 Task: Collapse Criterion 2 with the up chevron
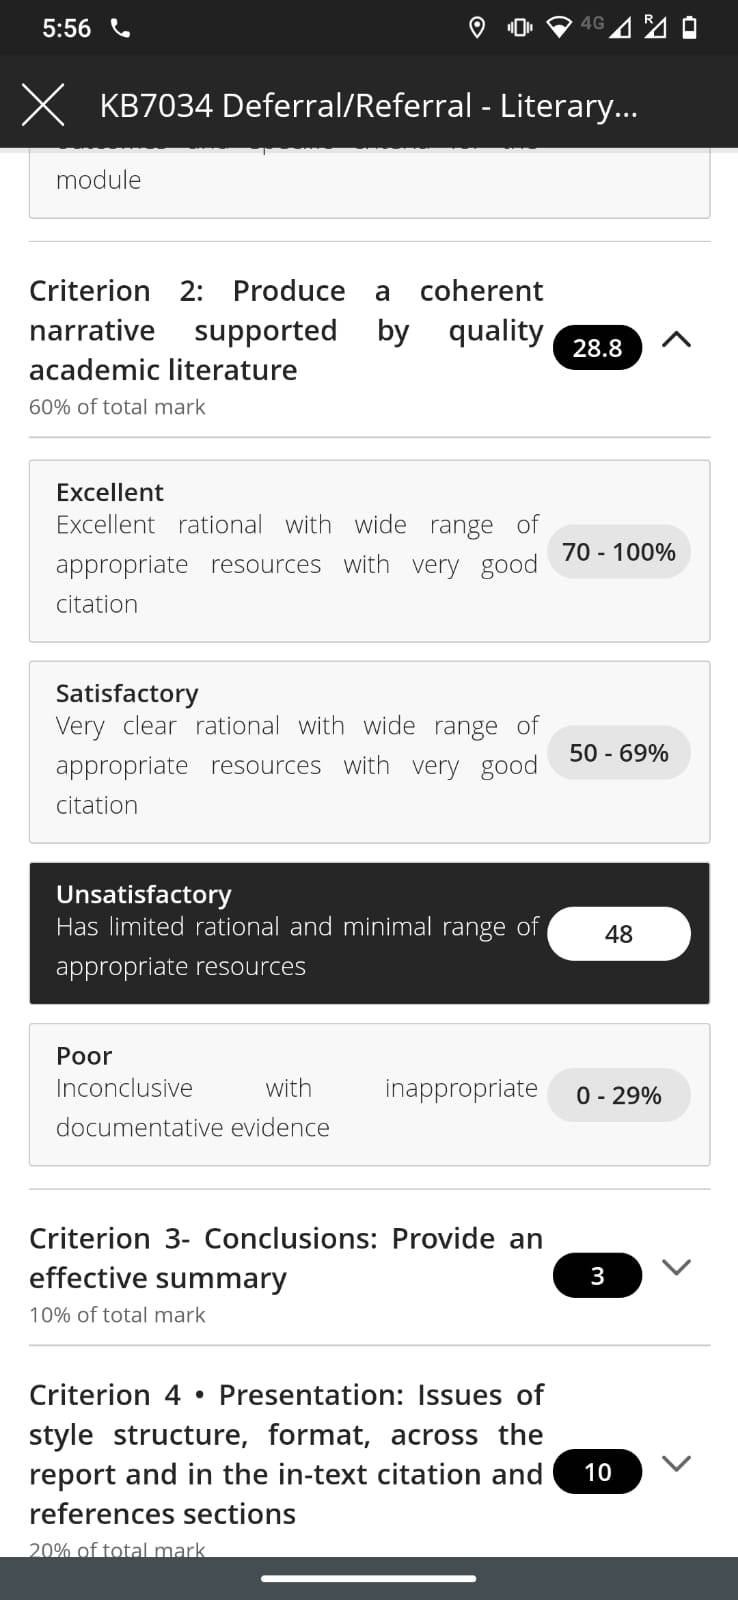coord(677,340)
